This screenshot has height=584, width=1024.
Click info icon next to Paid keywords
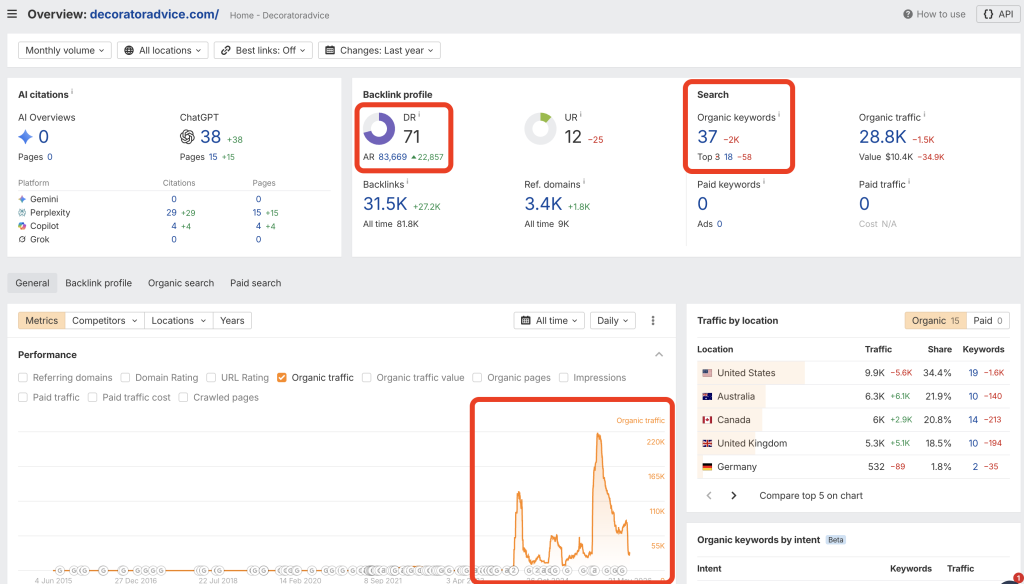[x=764, y=182]
